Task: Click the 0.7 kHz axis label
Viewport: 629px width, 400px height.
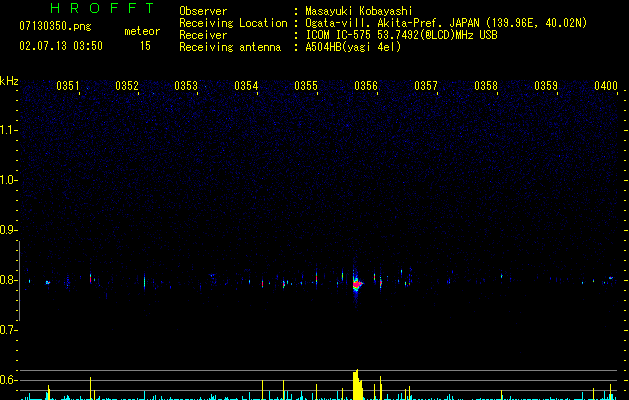Action: [x=8, y=330]
